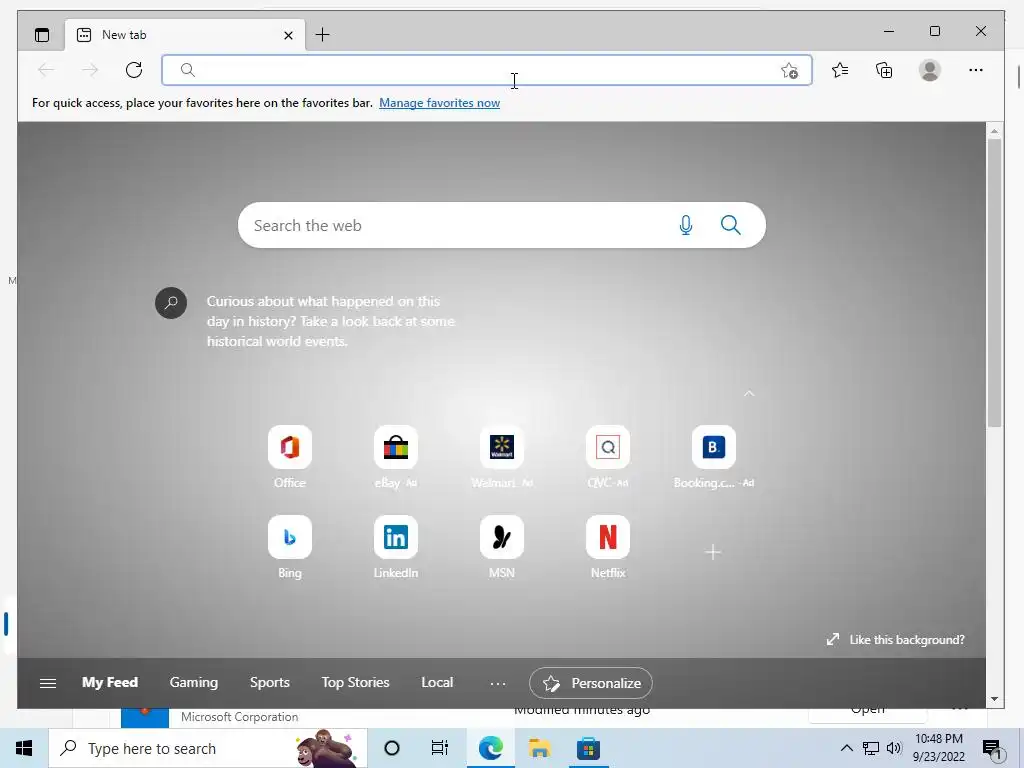Open the clock showing 10:48 PM
The height and width of the screenshot is (768, 1024).
(938, 748)
